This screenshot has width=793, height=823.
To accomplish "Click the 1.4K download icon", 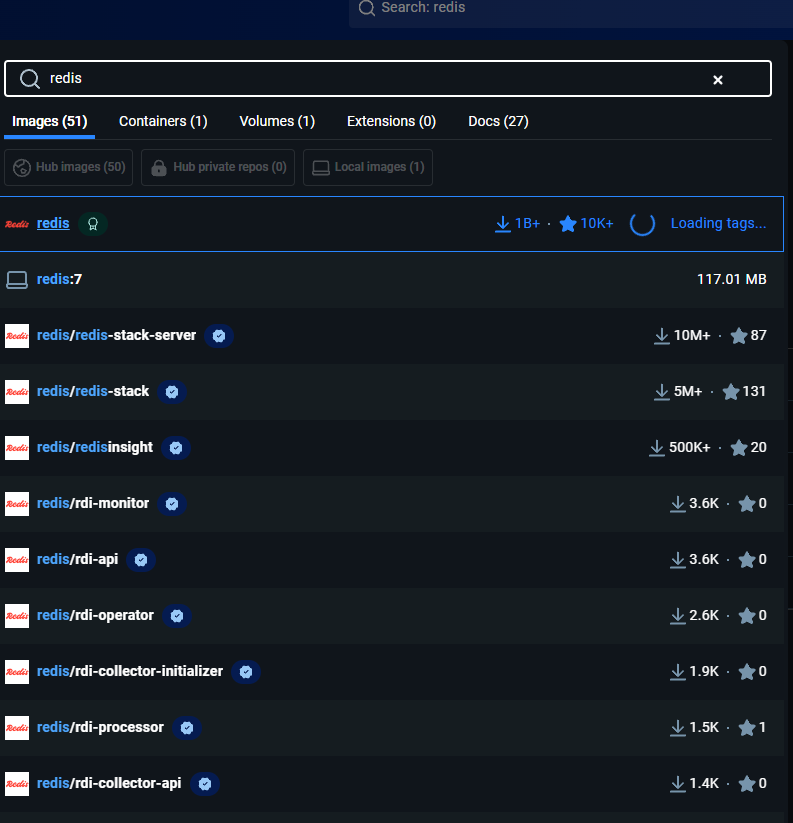I will [678, 784].
